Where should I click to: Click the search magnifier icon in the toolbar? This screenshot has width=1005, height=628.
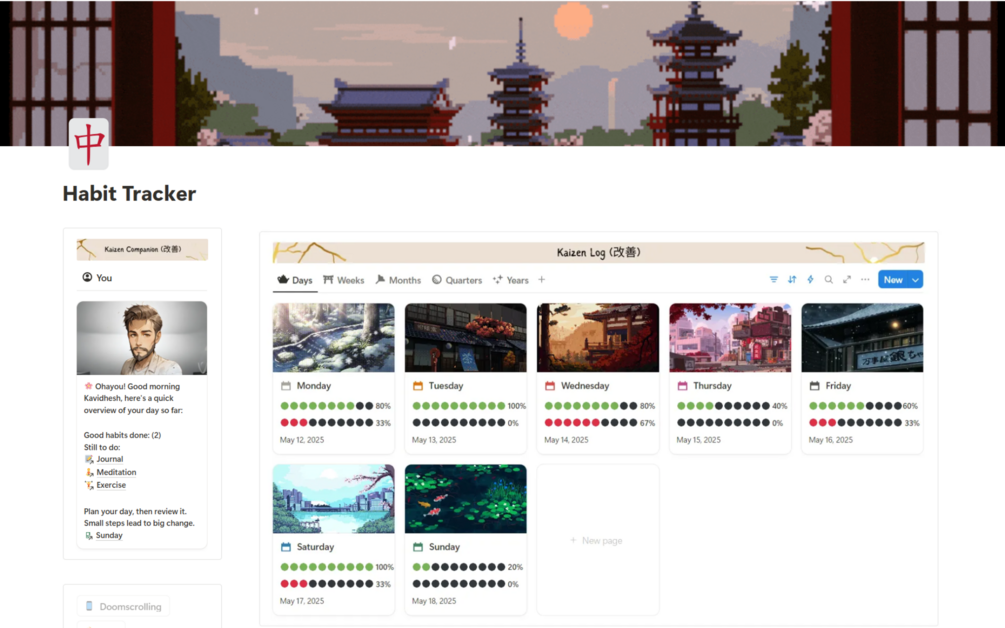click(x=829, y=279)
